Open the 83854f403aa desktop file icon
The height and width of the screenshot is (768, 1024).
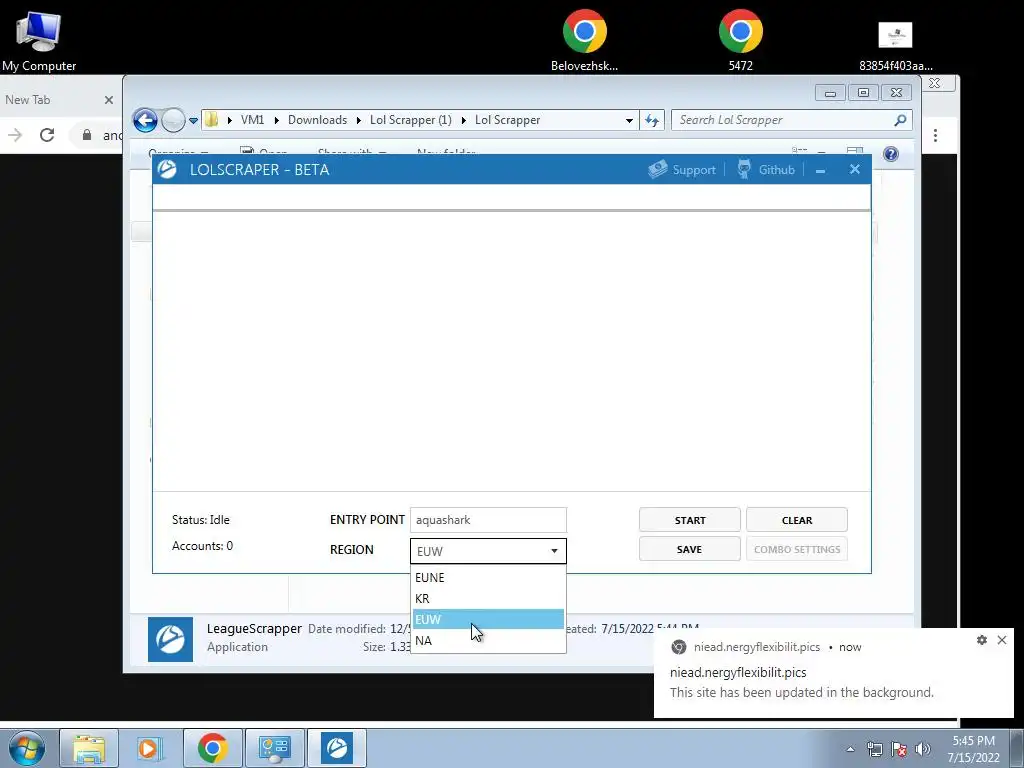[895, 43]
